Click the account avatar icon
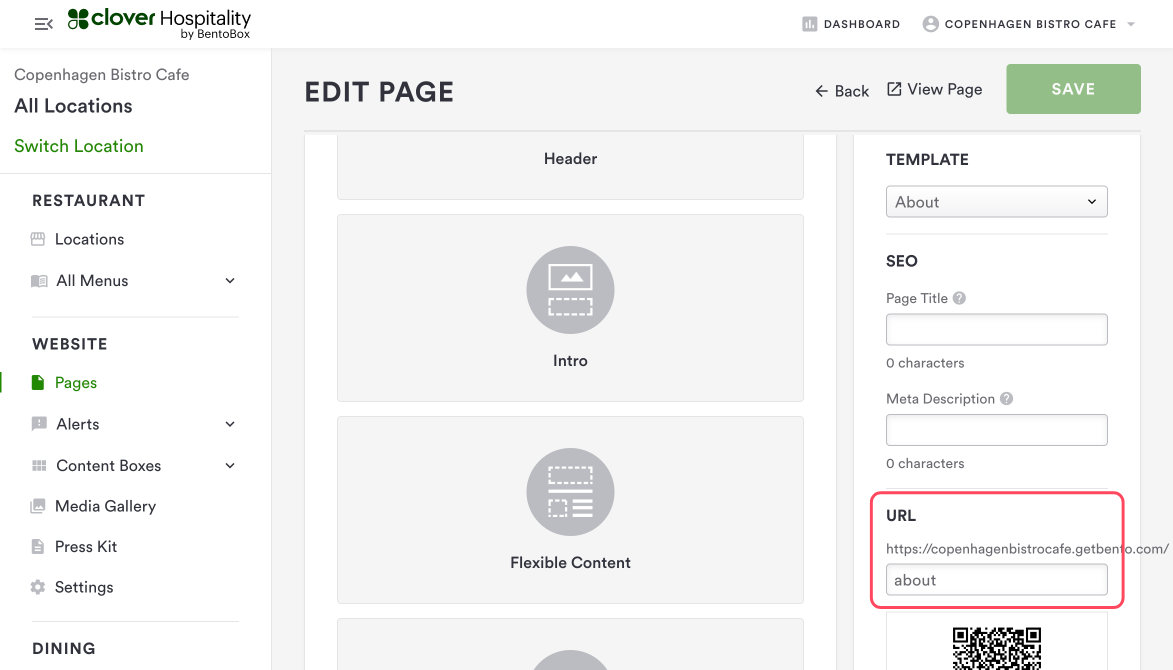Viewport: 1173px width, 670px height. coord(931,24)
